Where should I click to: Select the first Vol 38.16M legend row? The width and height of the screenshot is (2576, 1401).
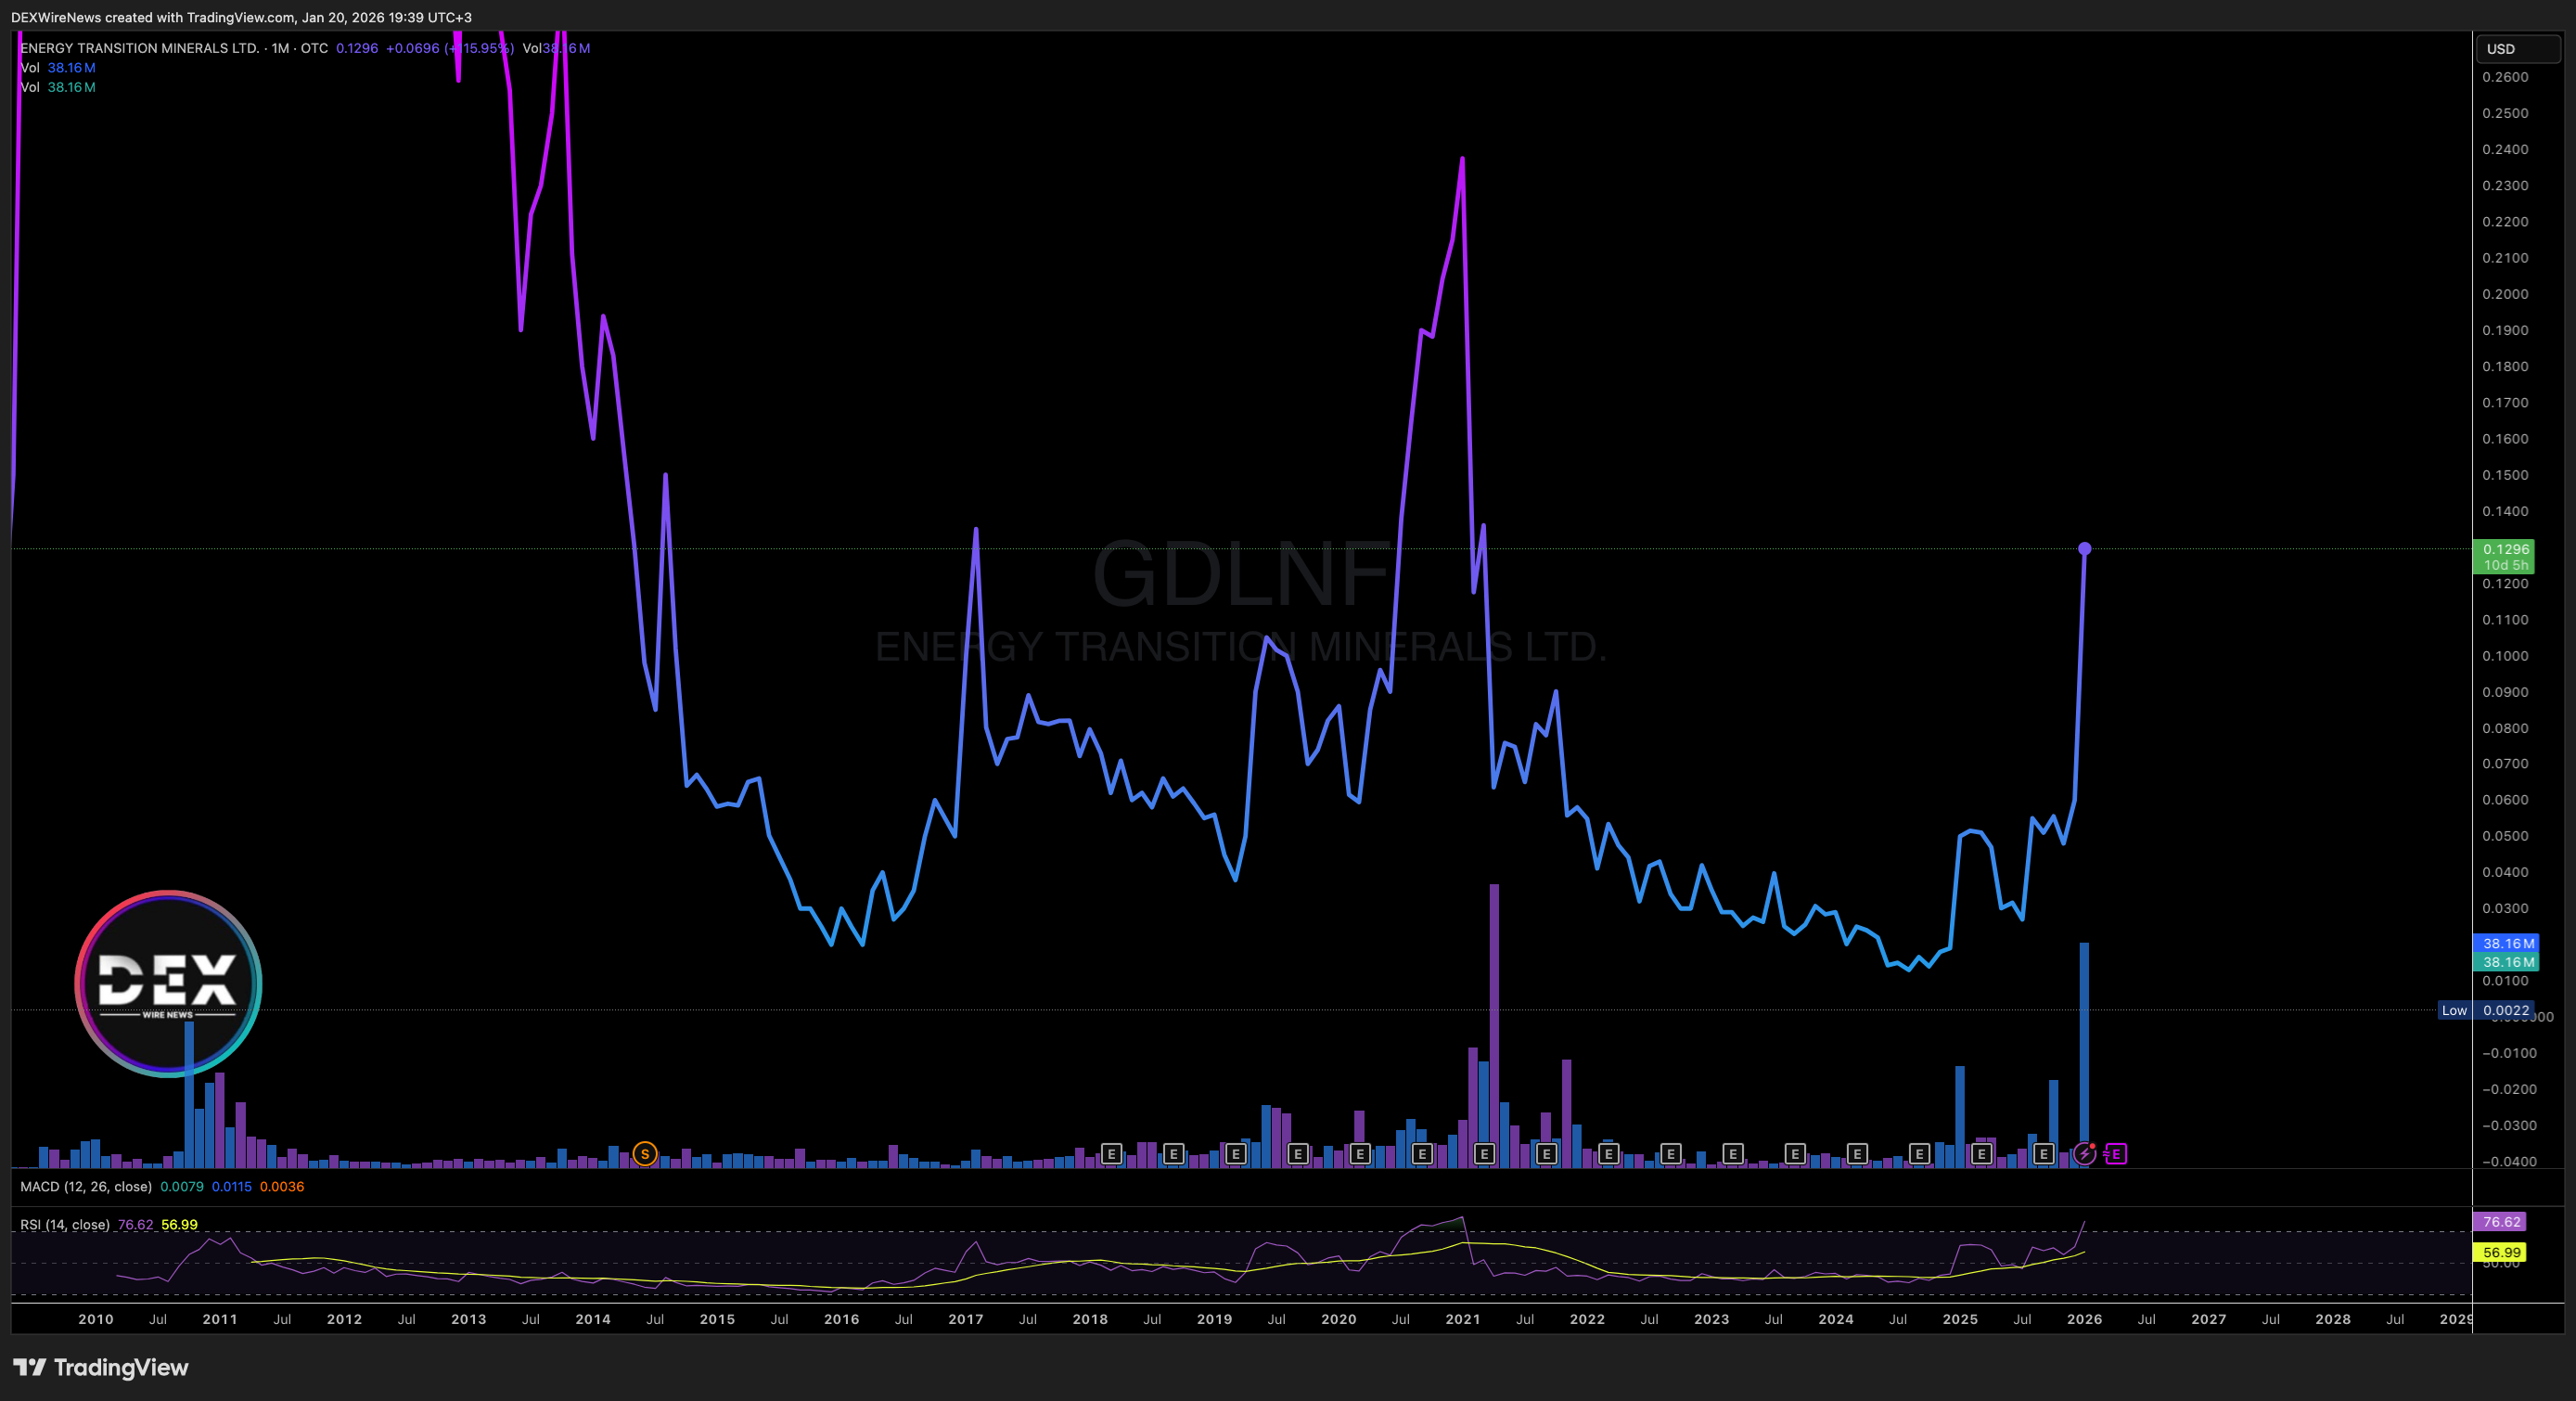pyautogui.click(x=58, y=68)
